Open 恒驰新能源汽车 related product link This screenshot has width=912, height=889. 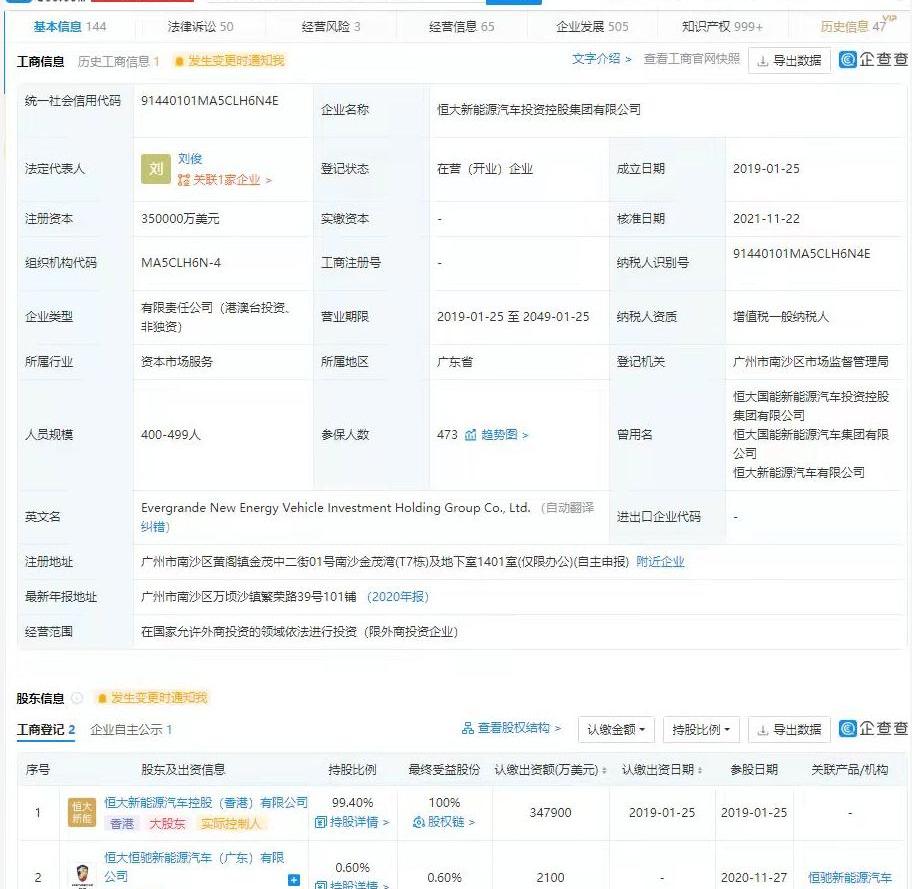[x=850, y=877]
